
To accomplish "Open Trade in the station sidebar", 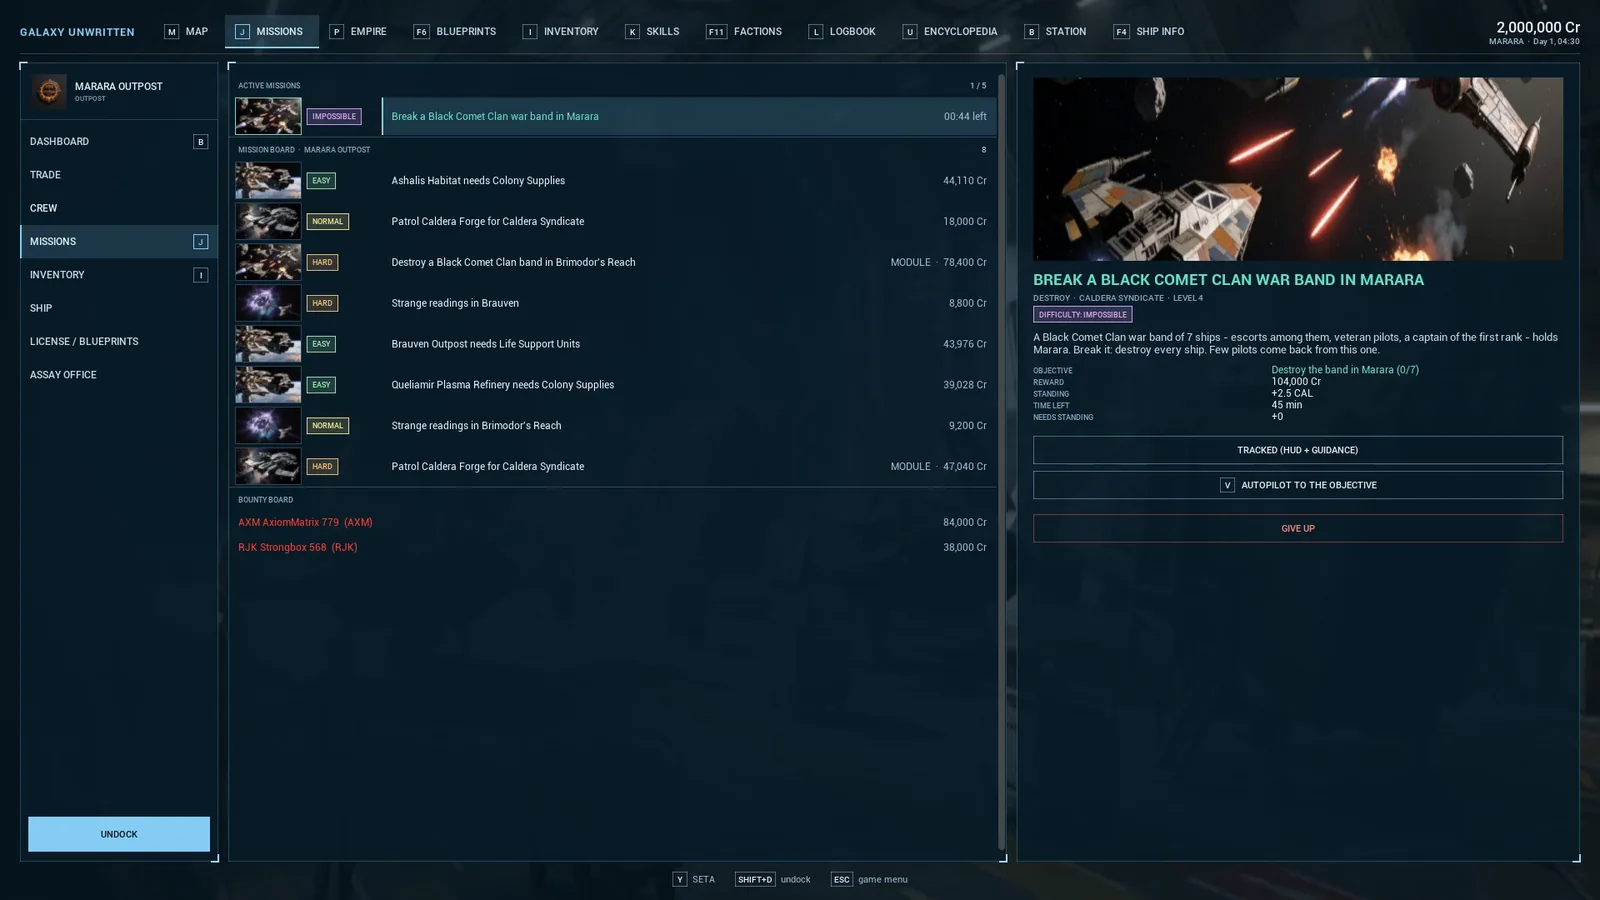I will pyautogui.click(x=119, y=175).
